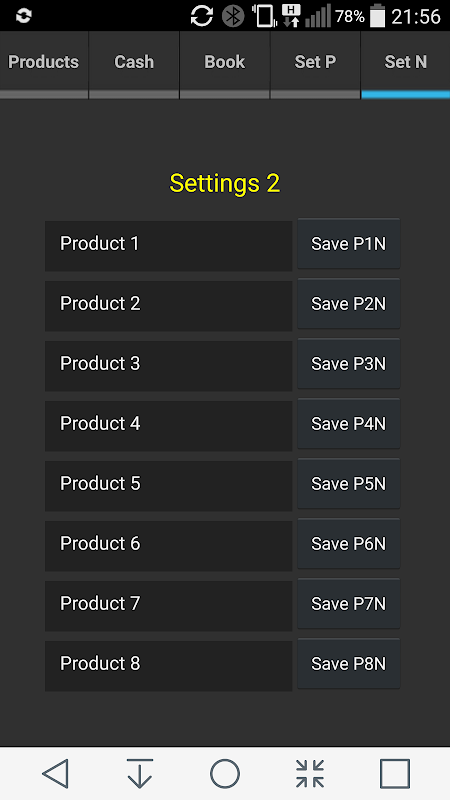
Task: Hit the Save P8N button
Action: (x=348, y=663)
